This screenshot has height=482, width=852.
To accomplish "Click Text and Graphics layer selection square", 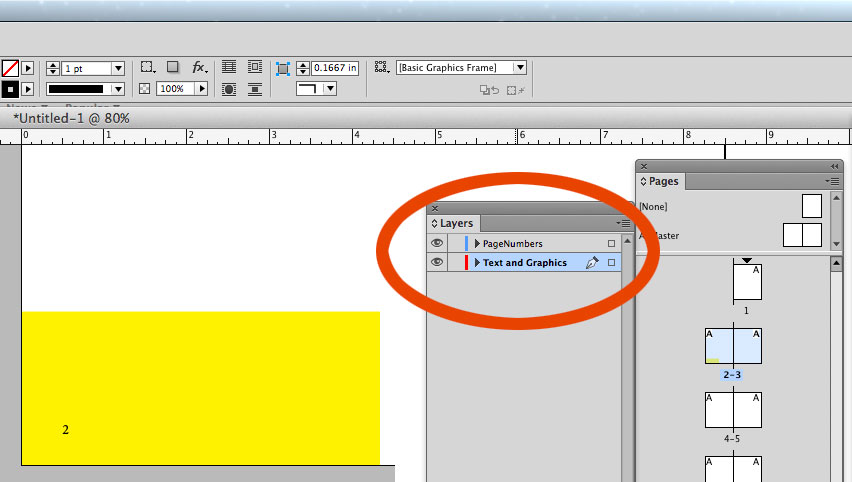I will pyautogui.click(x=611, y=262).
